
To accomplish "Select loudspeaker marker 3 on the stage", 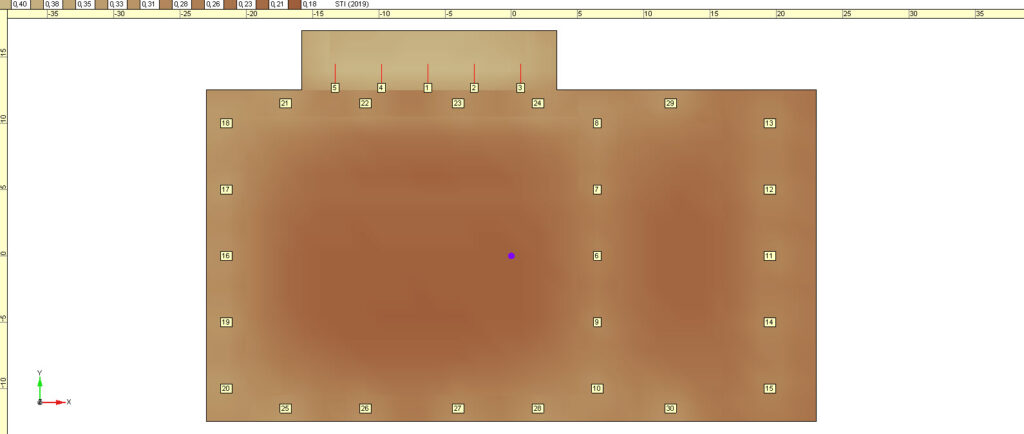I will point(520,88).
